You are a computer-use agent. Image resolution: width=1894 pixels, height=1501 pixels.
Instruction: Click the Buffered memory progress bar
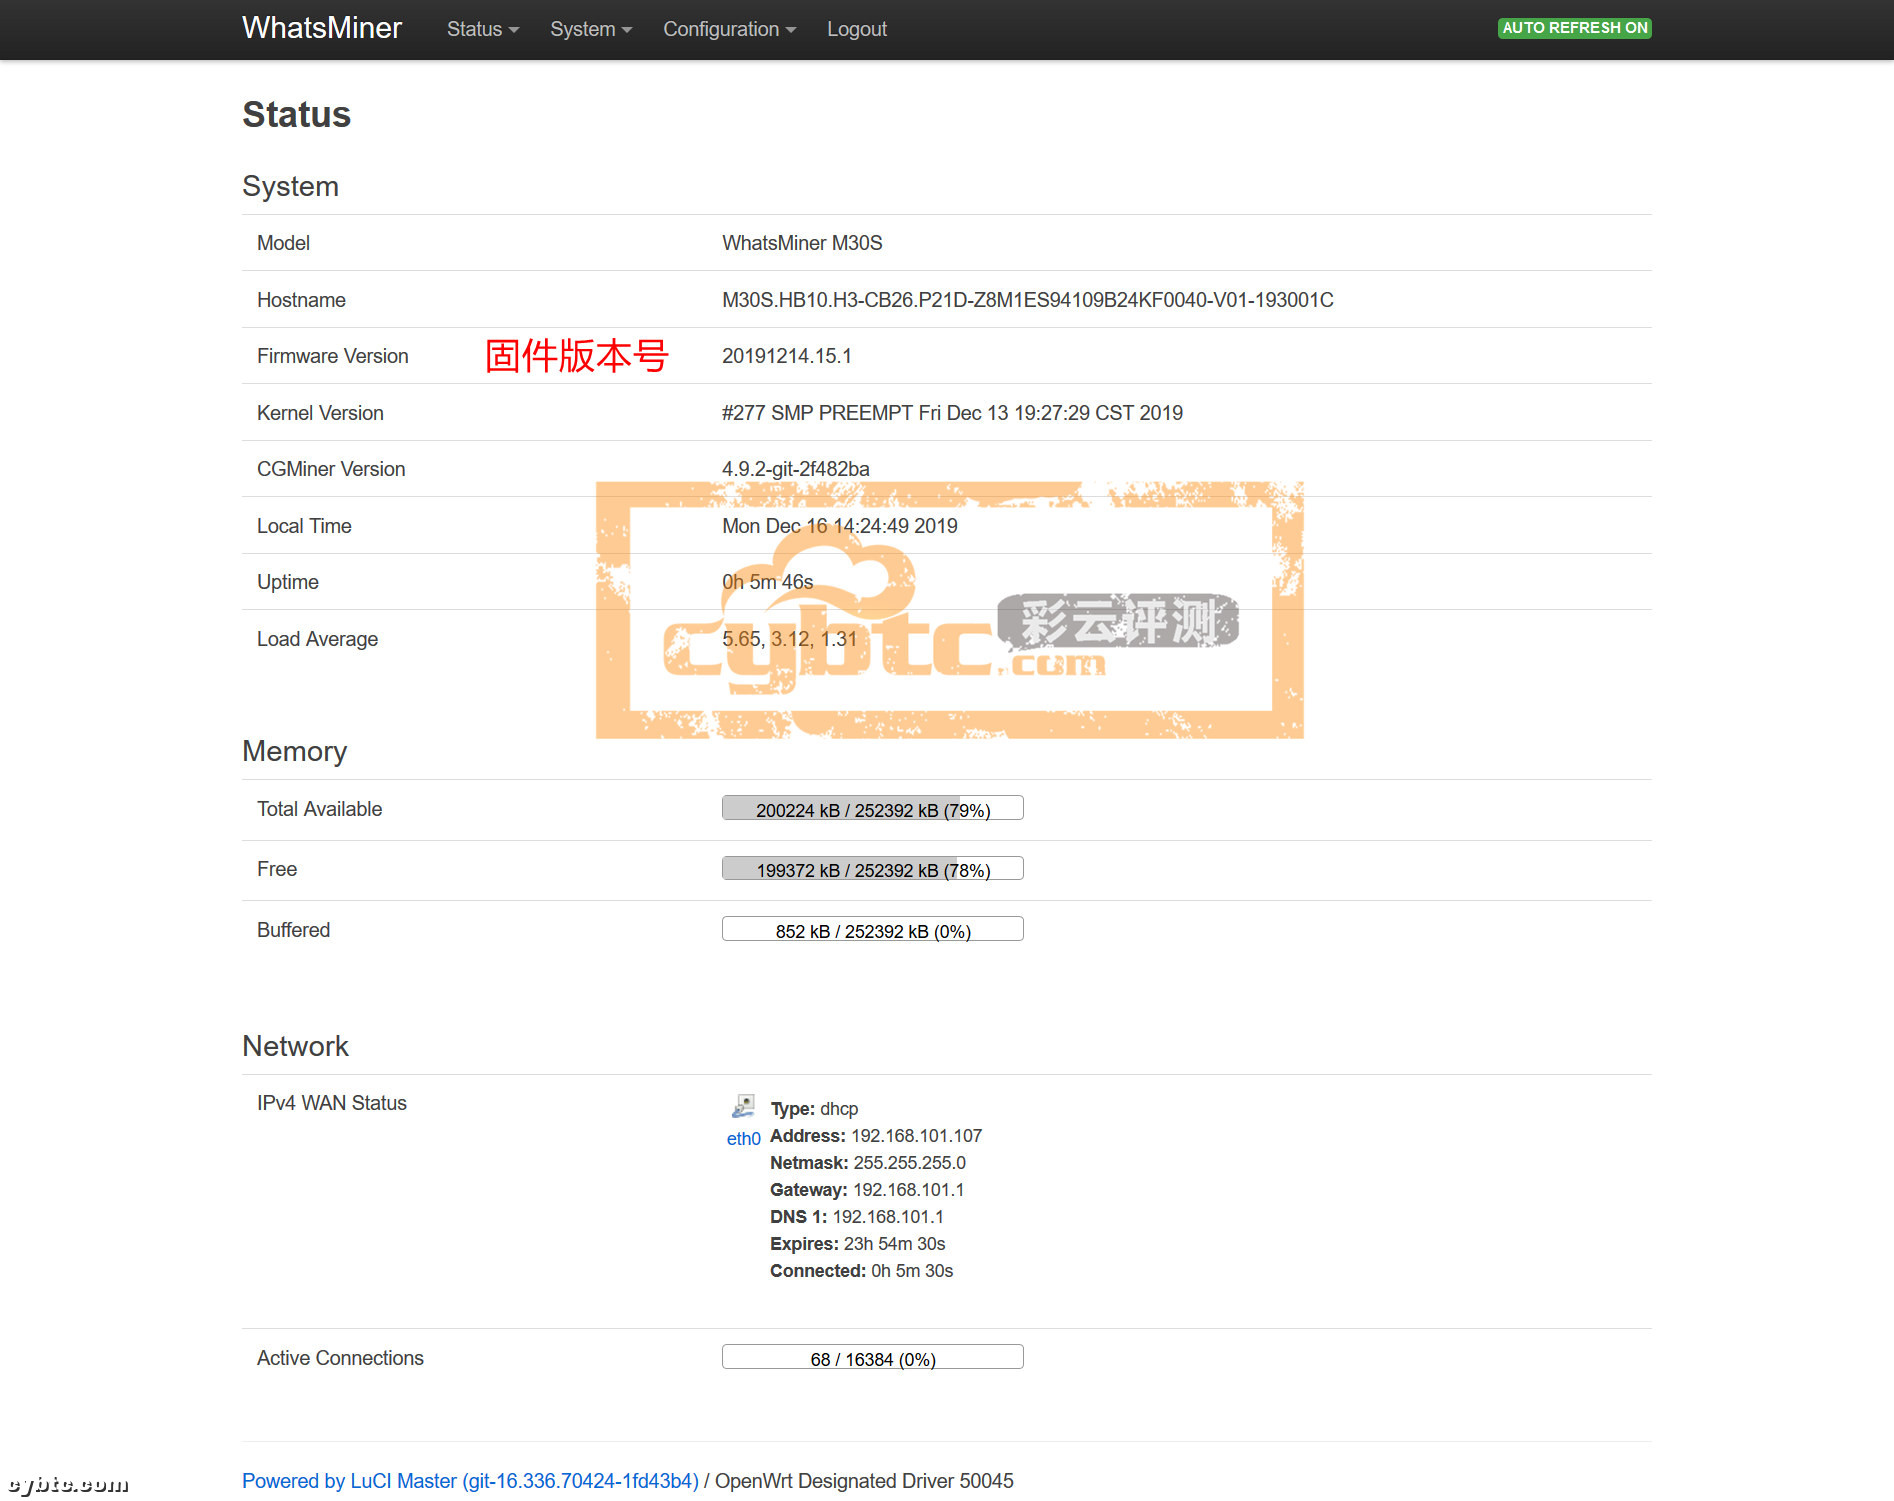(x=872, y=929)
